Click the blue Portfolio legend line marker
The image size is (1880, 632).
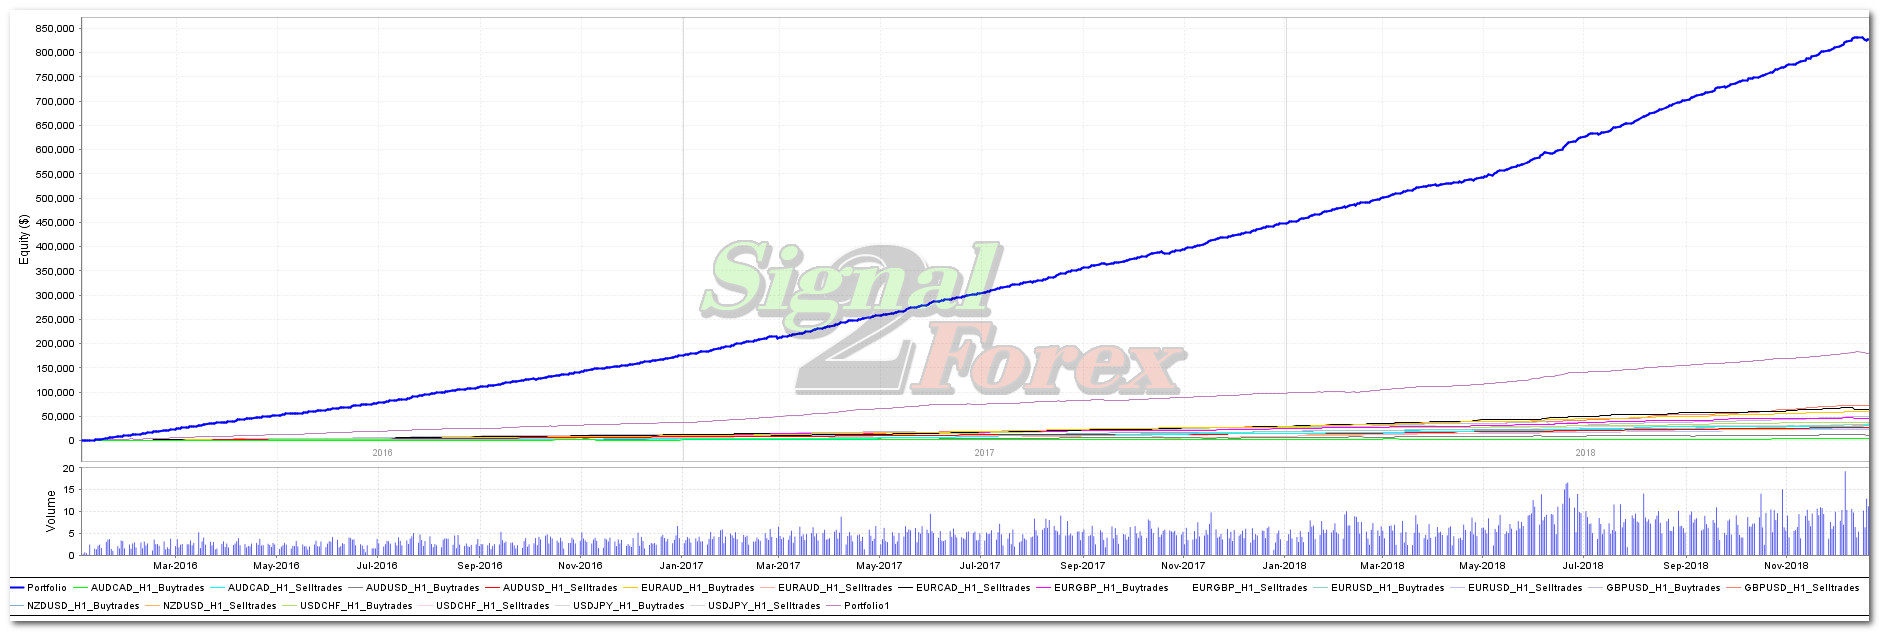[17, 588]
